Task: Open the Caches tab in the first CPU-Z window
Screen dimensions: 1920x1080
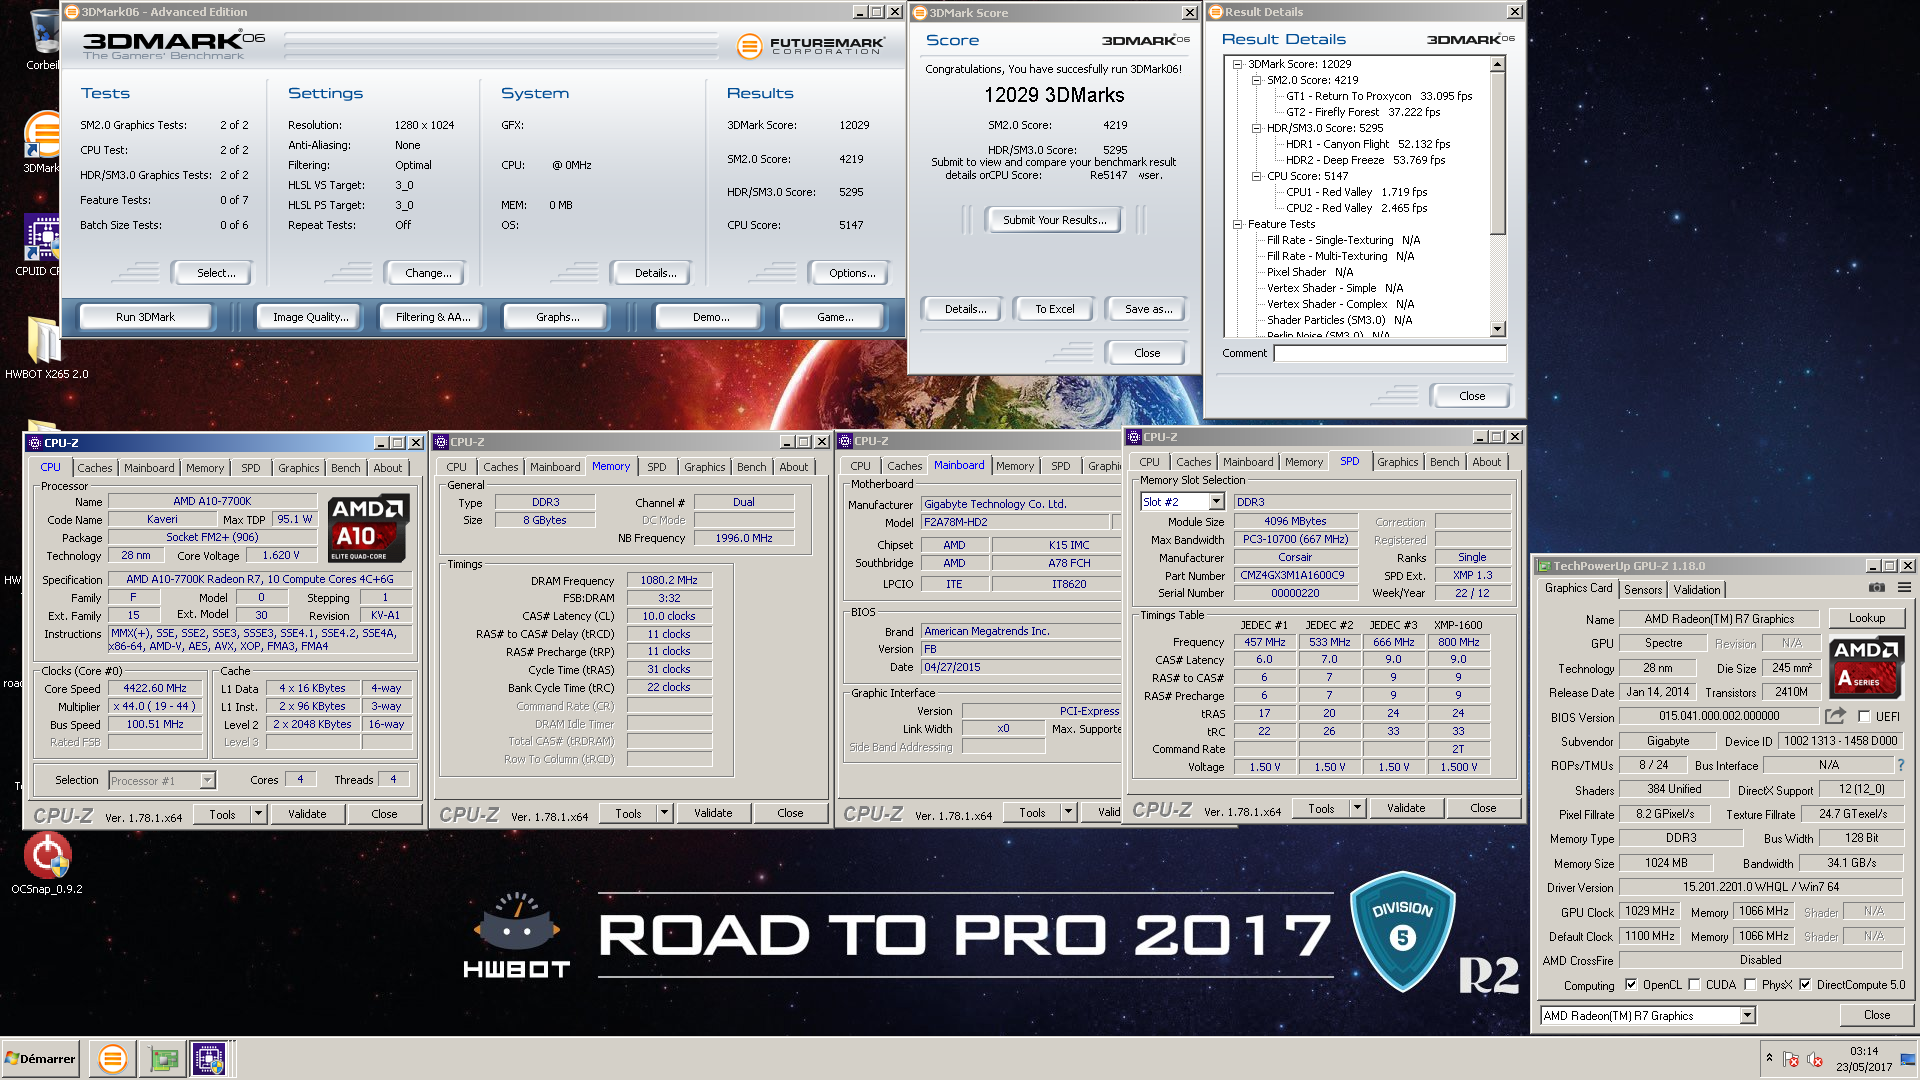Action: (95, 468)
